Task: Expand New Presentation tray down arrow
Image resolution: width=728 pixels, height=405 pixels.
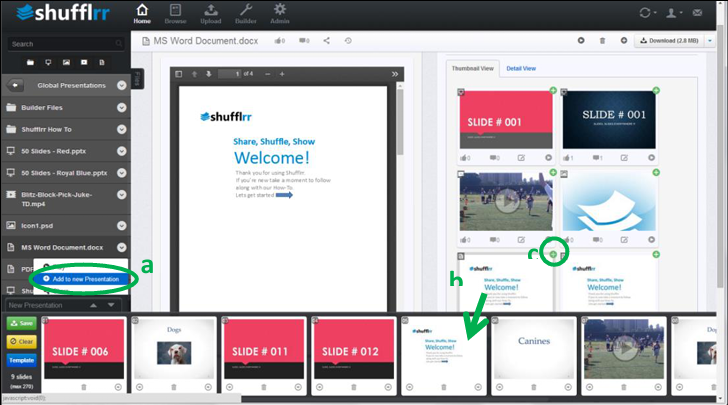Action: (111, 305)
